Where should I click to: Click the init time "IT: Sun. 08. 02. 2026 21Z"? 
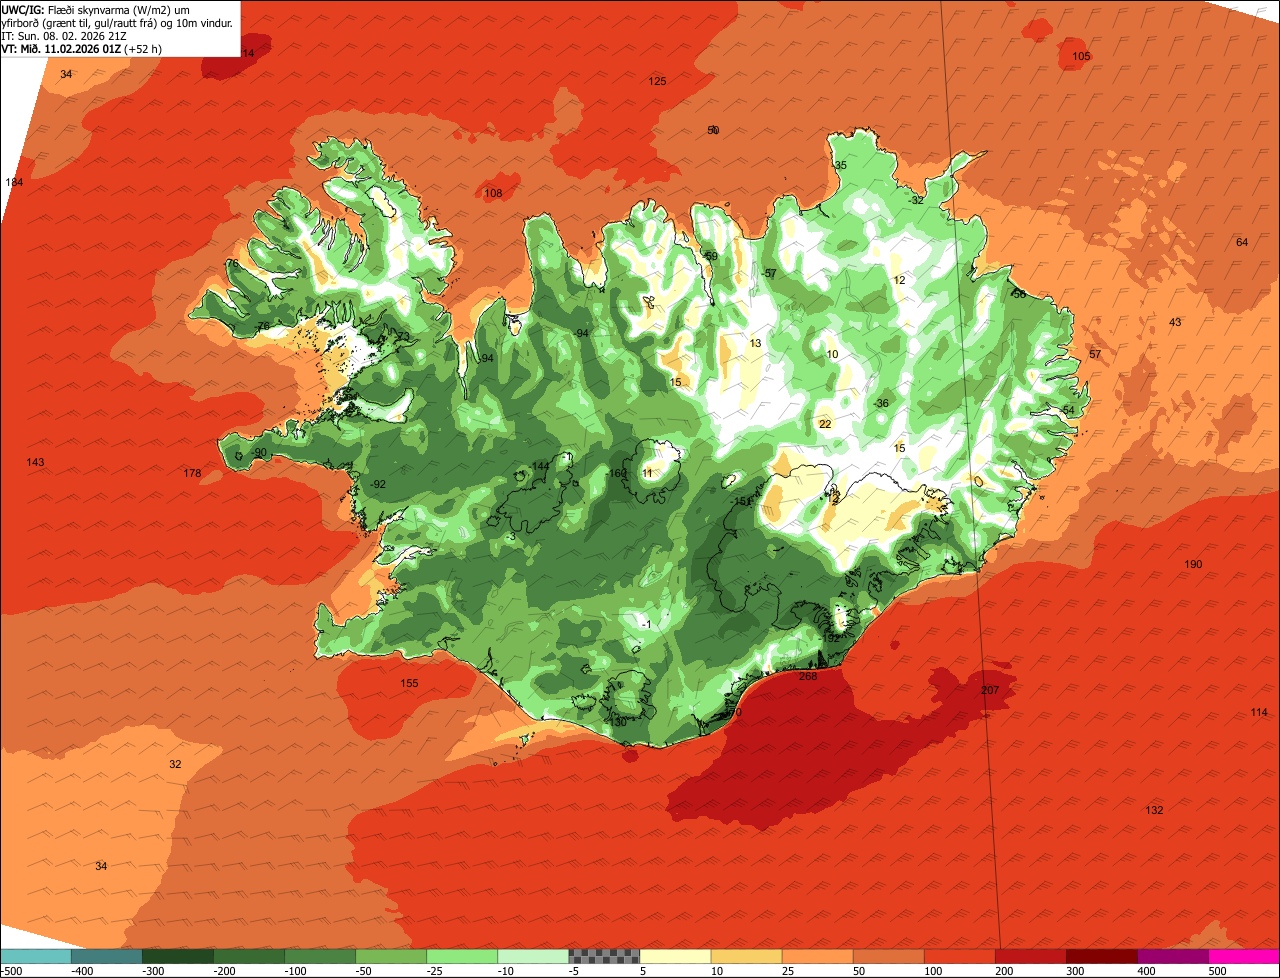[64, 36]
